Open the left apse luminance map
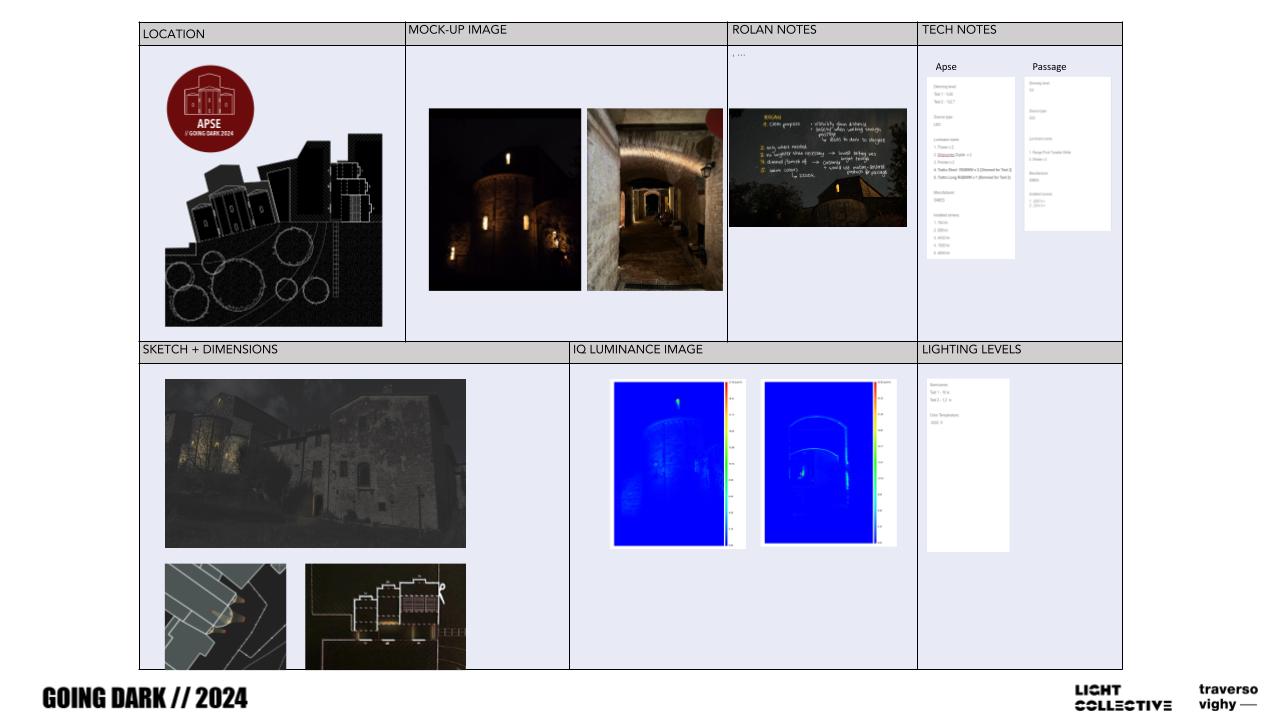 tap(678, 464)
